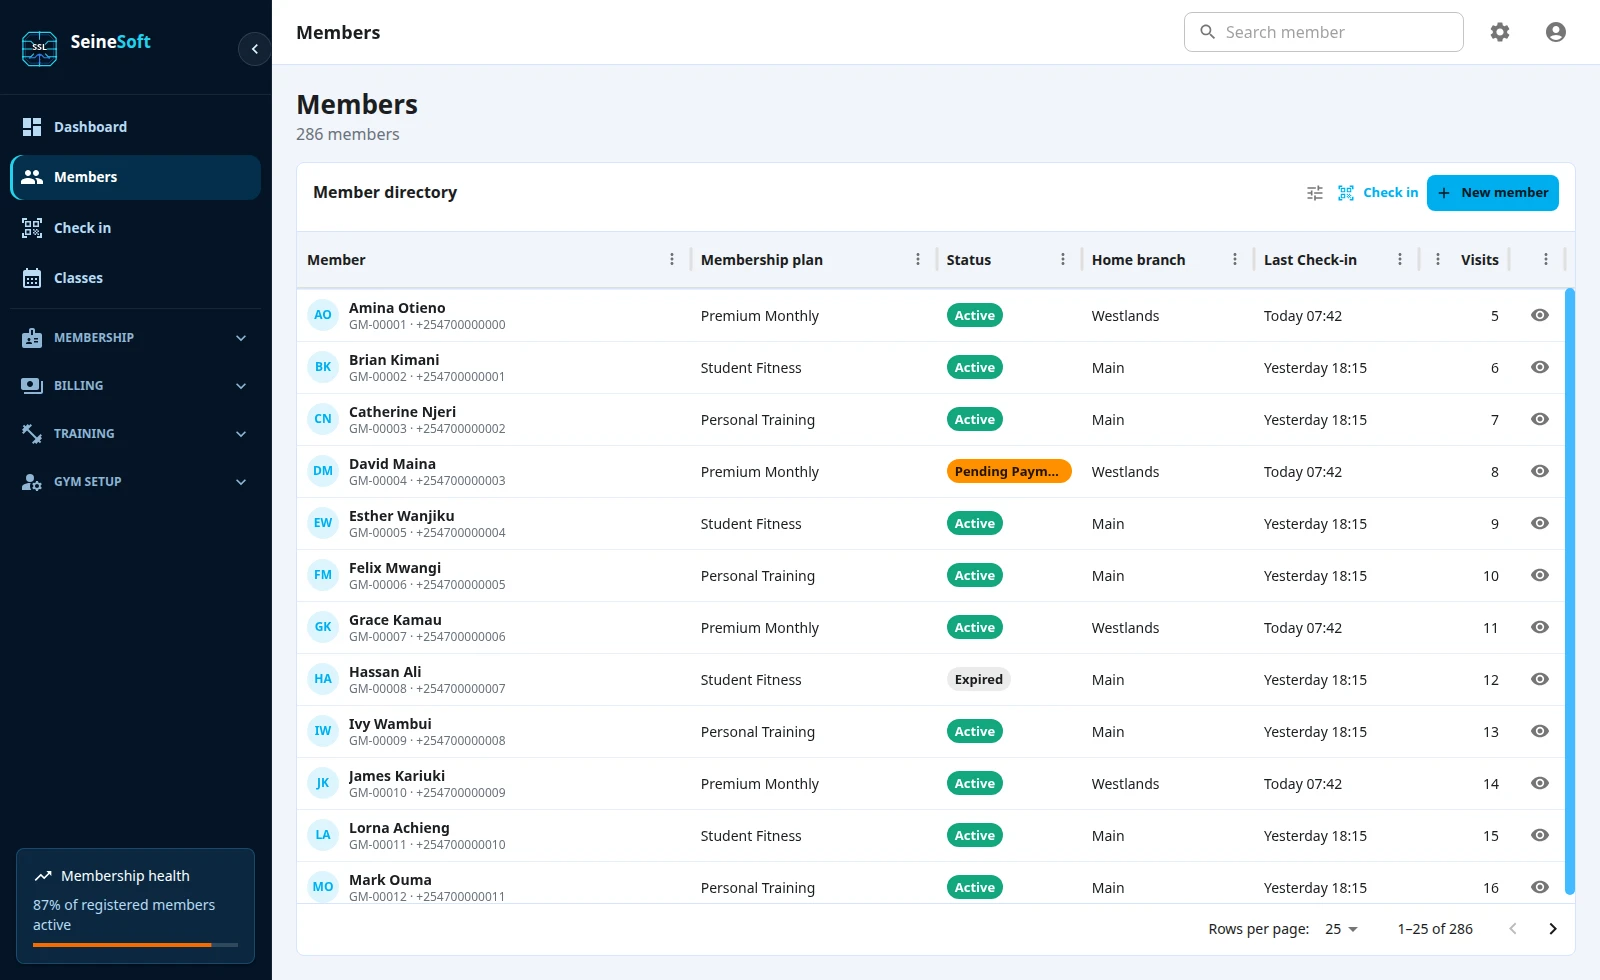Image resolution: width=1600 pixels, height=980 pixels.
Task: Click the Membership health progress bar
Action: click(136, 945)
